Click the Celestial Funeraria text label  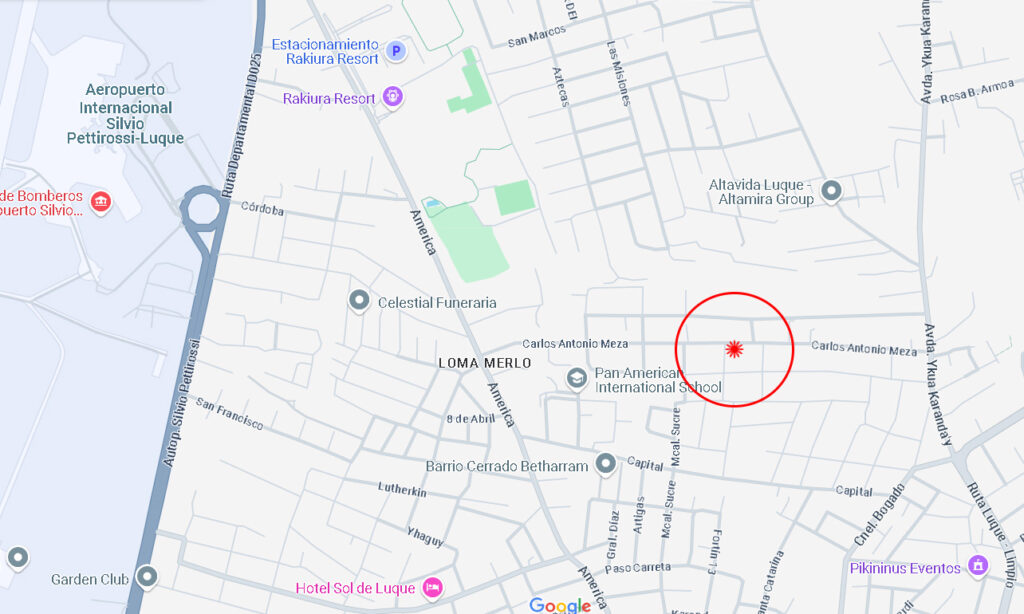coord(437,302)
